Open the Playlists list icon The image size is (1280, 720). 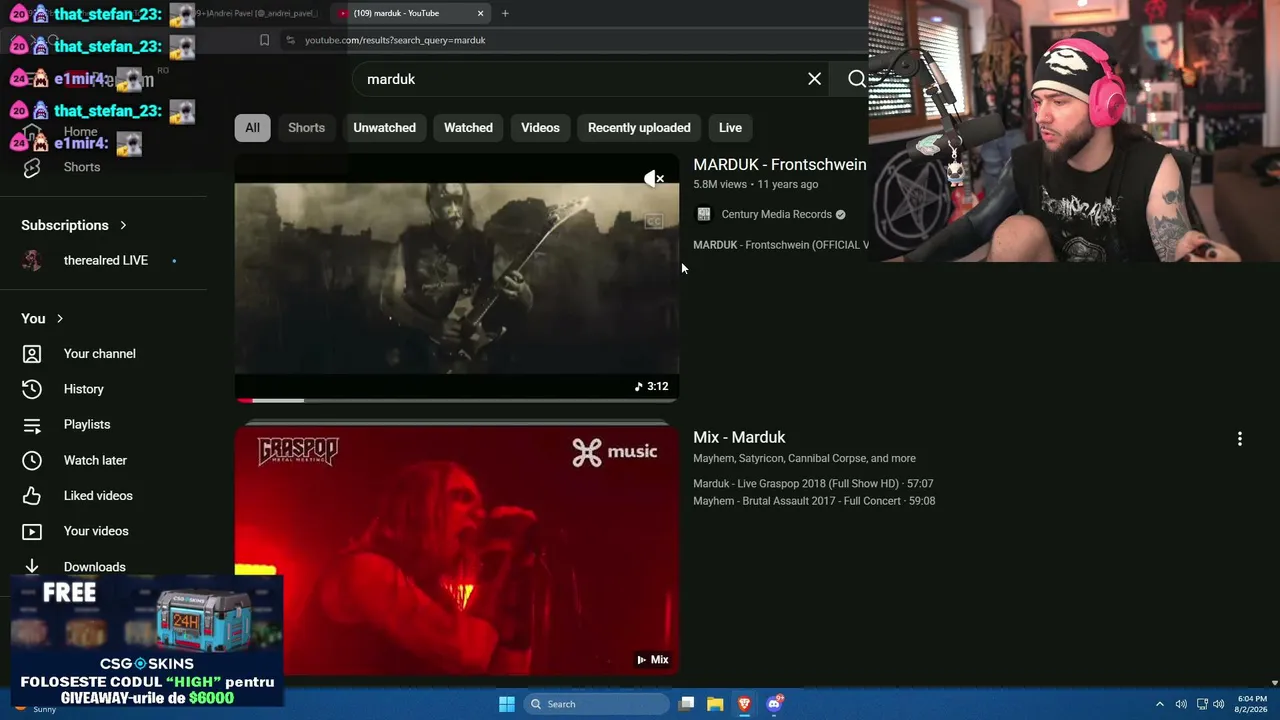32,425
